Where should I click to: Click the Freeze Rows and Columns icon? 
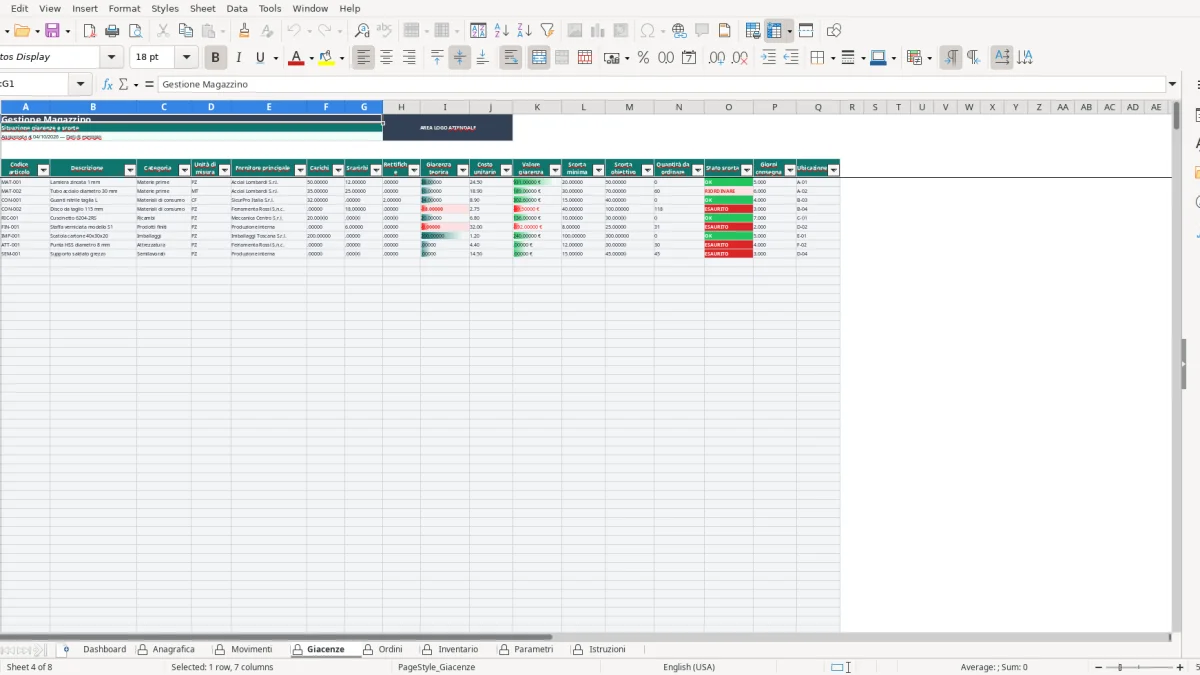click(774, 31)
